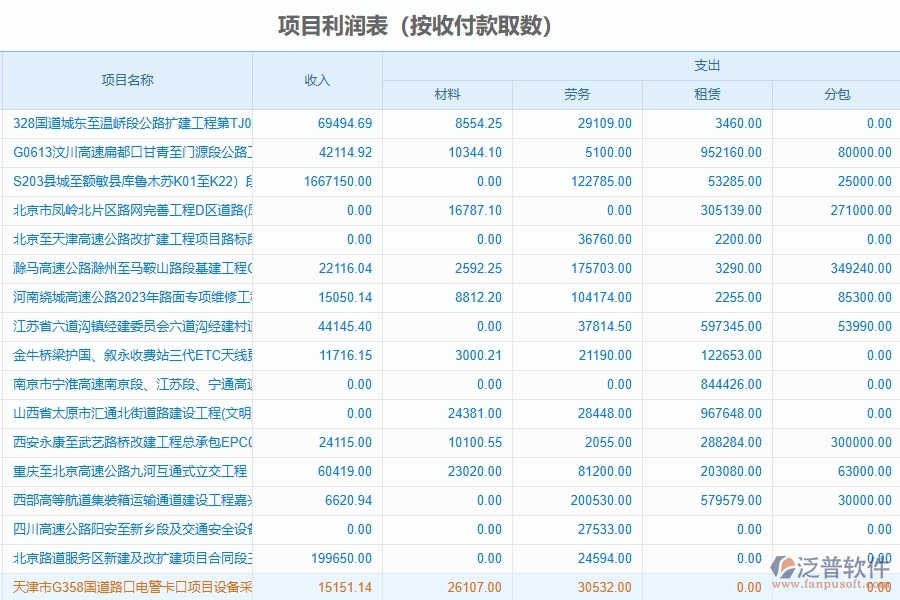This screenshot has height=600, width=900.
Task: Sort by the 租赁 column header
Action: click(x=707, y=95)
